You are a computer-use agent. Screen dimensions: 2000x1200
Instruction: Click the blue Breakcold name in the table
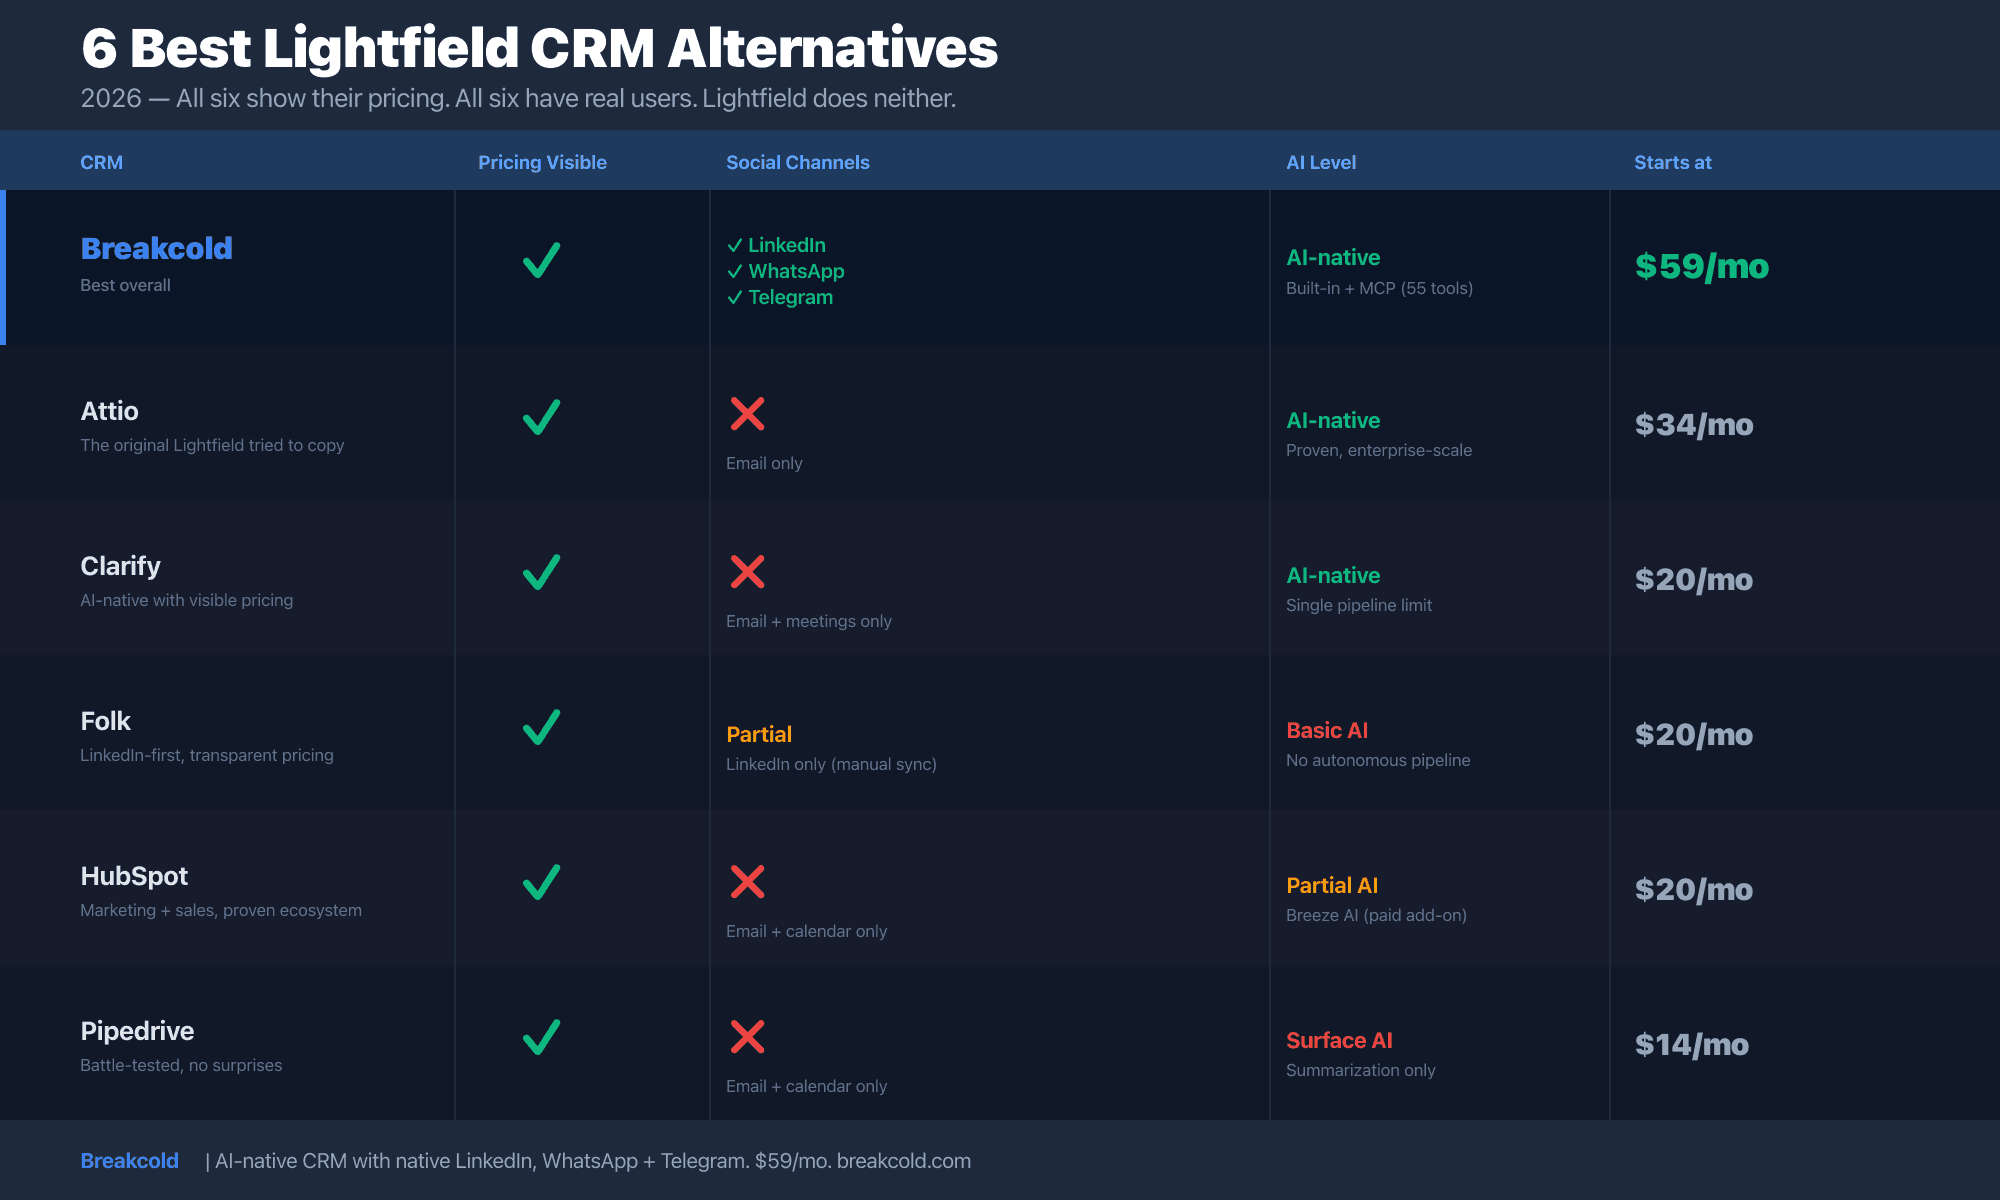pos(156,248)
